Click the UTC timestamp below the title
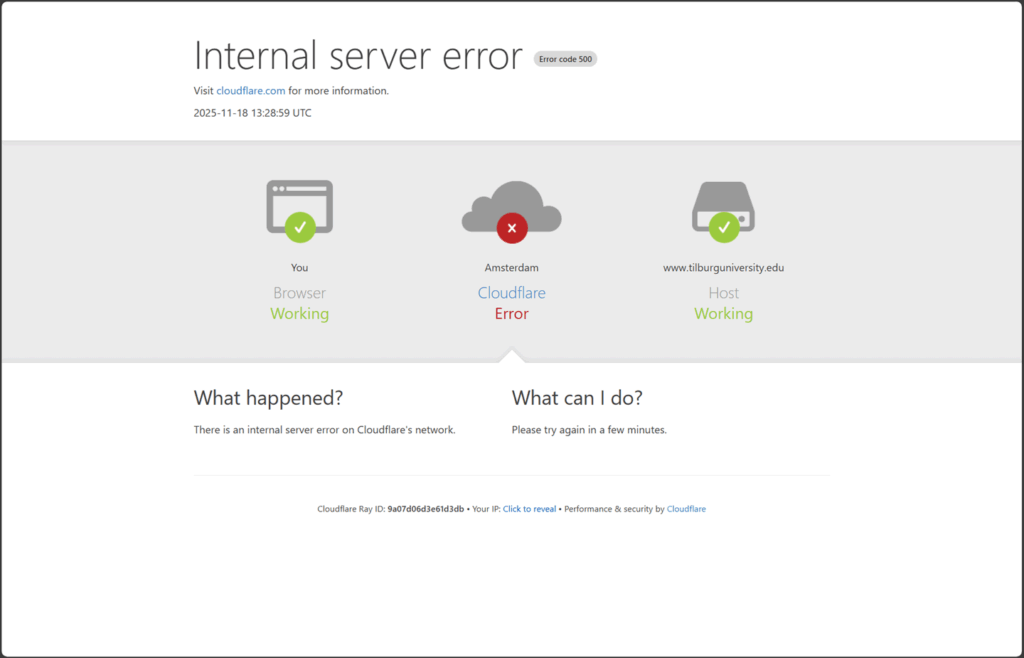Viewport: 1024px width, 658px height. pos(252,113)
